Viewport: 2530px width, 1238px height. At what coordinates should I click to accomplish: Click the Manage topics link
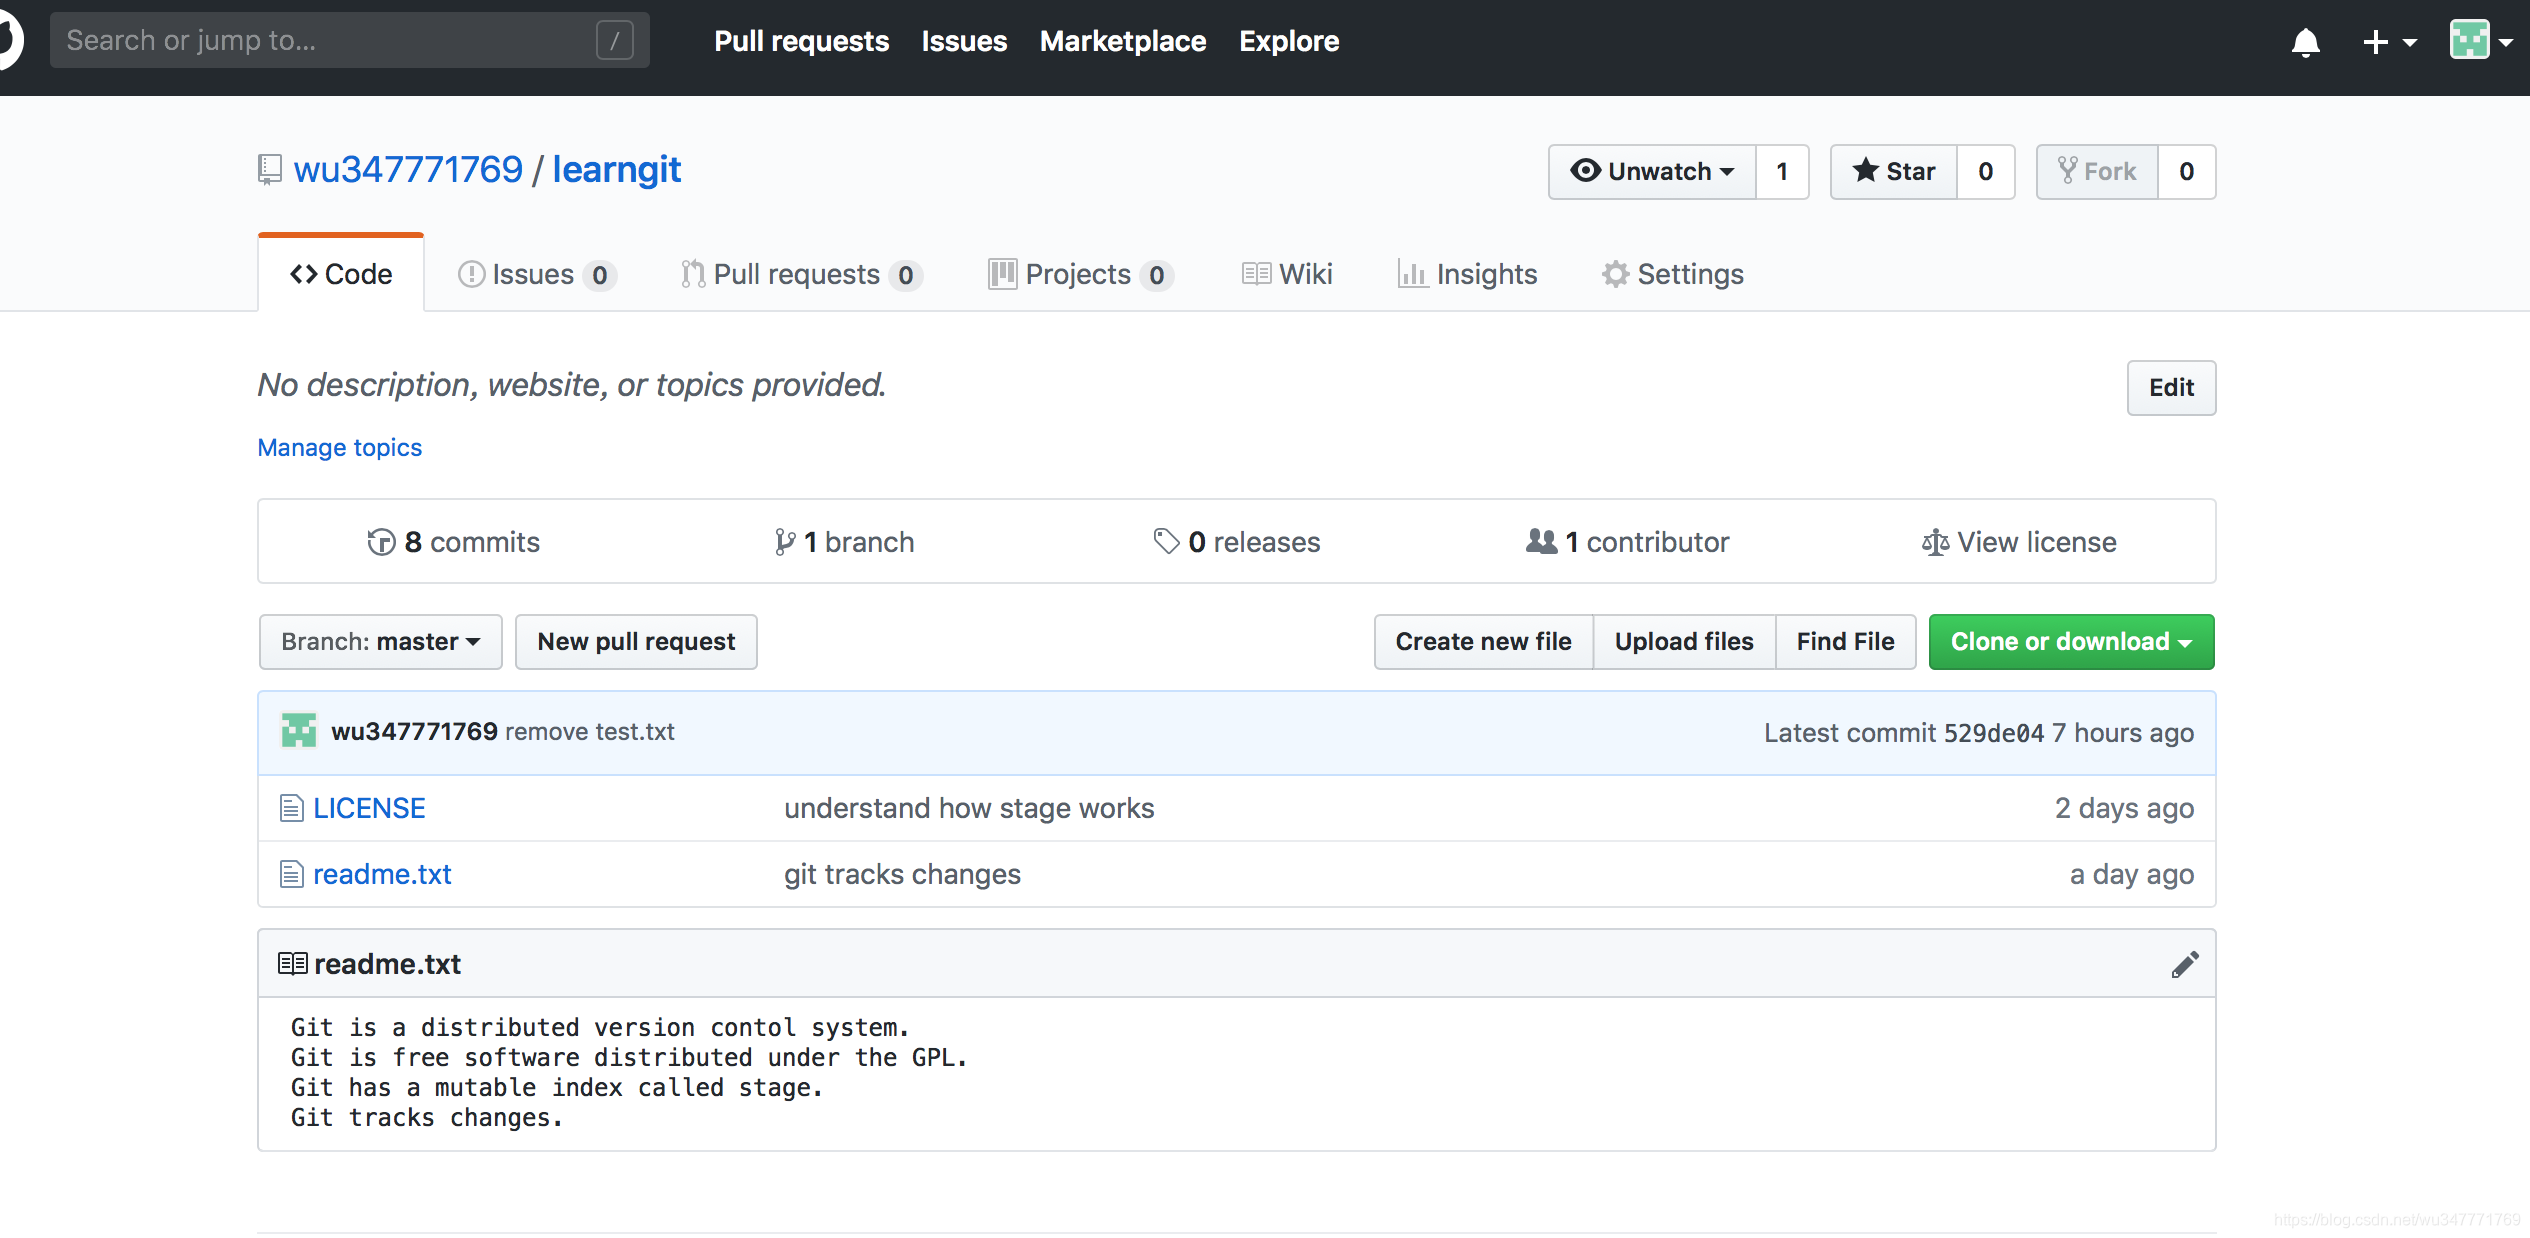340,447
